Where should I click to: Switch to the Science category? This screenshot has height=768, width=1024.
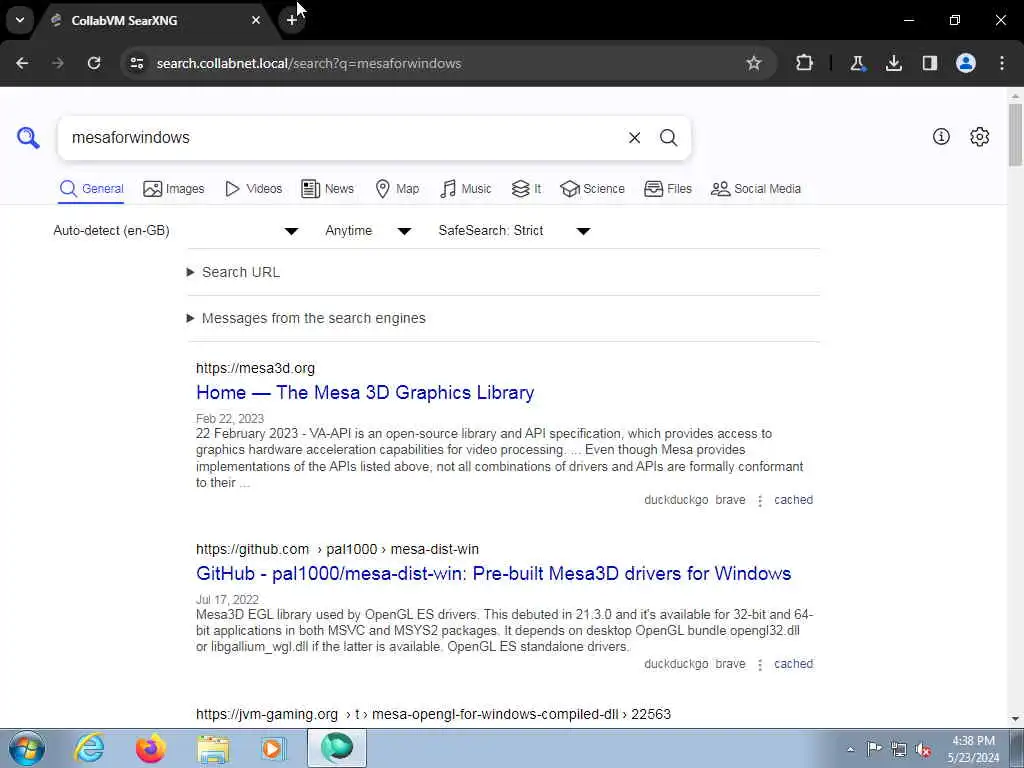pos(593,189)
